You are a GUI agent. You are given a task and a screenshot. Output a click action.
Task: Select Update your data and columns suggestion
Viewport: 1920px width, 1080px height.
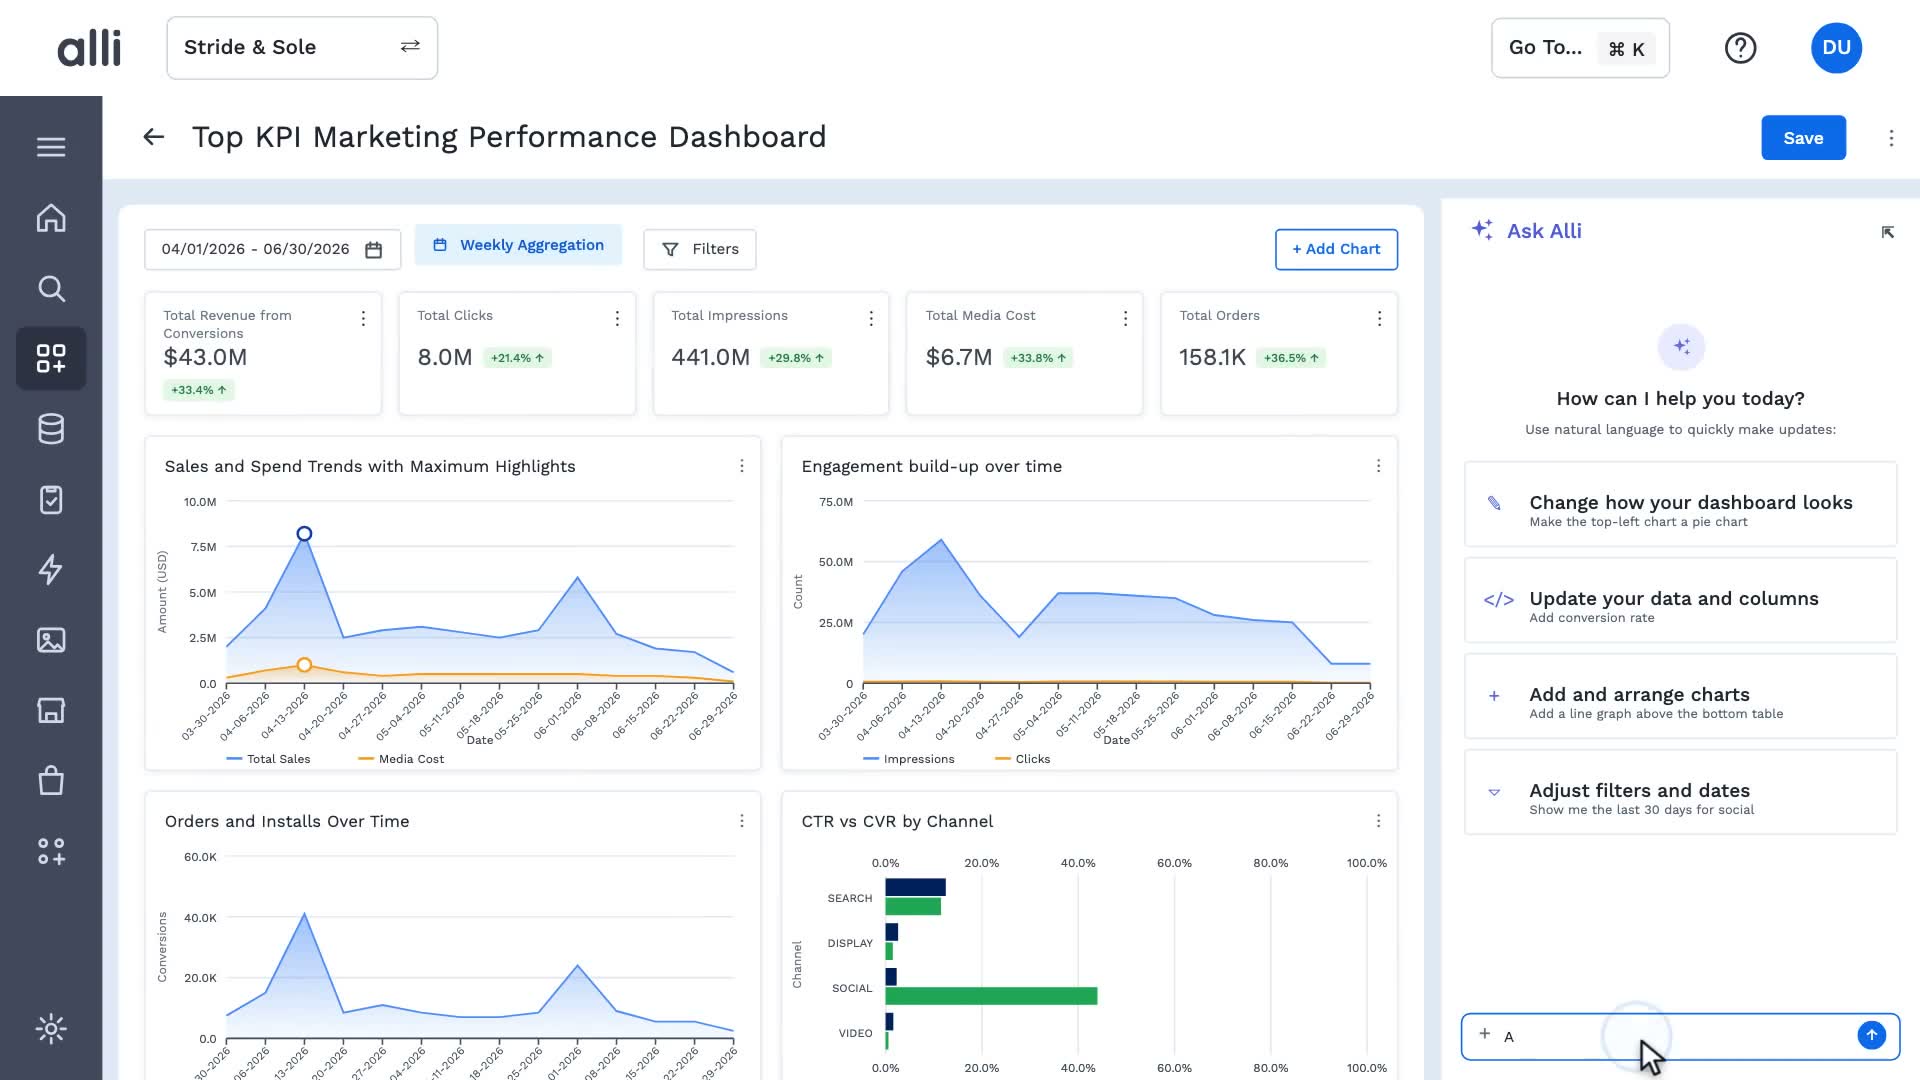click(x=1680, y=600)
